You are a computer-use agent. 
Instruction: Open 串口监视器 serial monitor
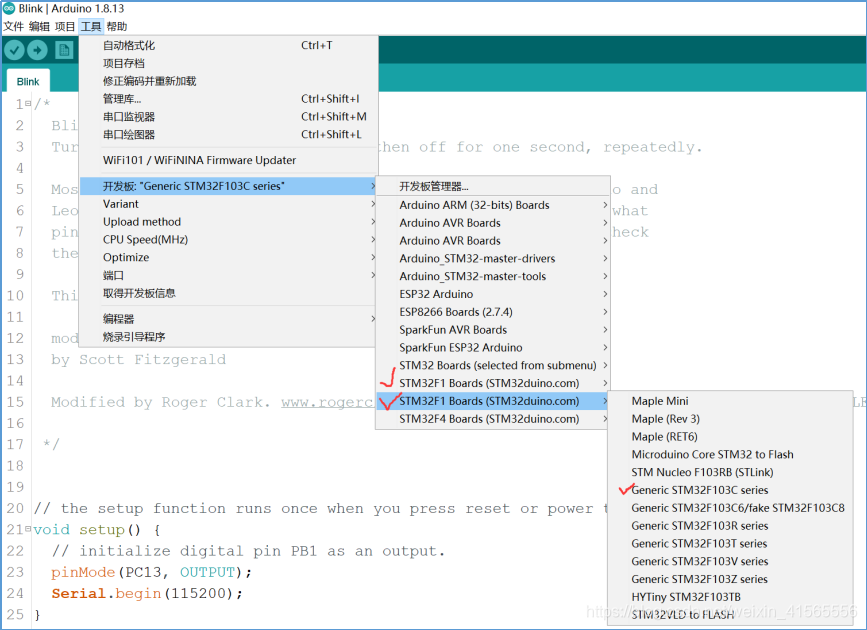[229, 116]
